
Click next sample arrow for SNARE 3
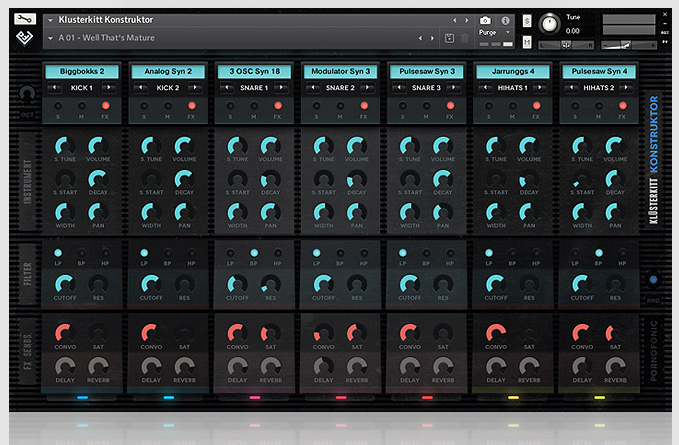(453, 87)
